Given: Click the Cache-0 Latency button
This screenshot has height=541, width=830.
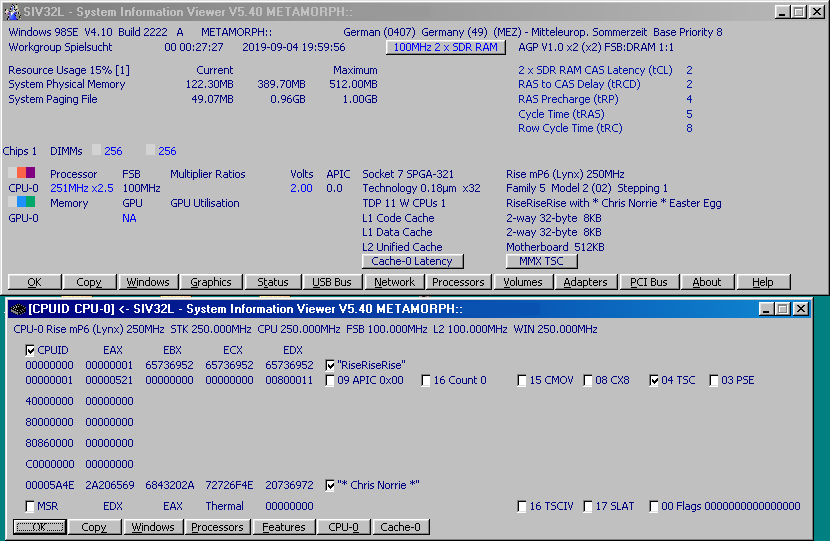Looking at the screenshot, I should click(x=412, y=262).
